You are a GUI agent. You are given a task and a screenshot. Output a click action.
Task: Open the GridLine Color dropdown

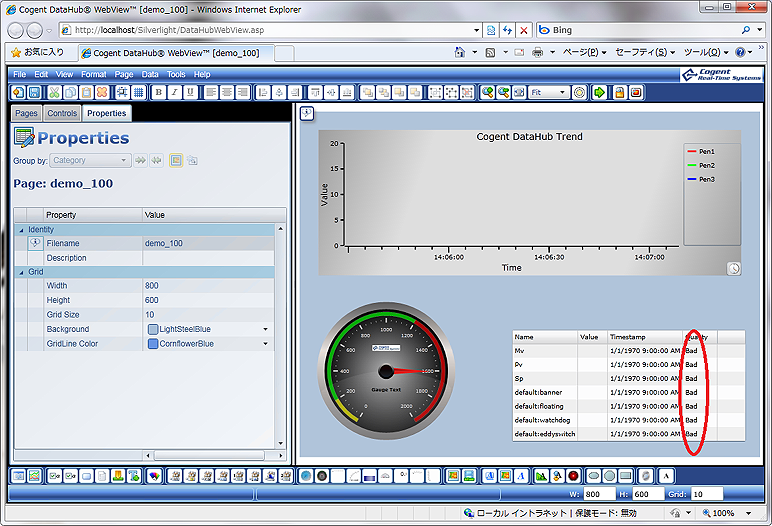click(x=265, y=344)
